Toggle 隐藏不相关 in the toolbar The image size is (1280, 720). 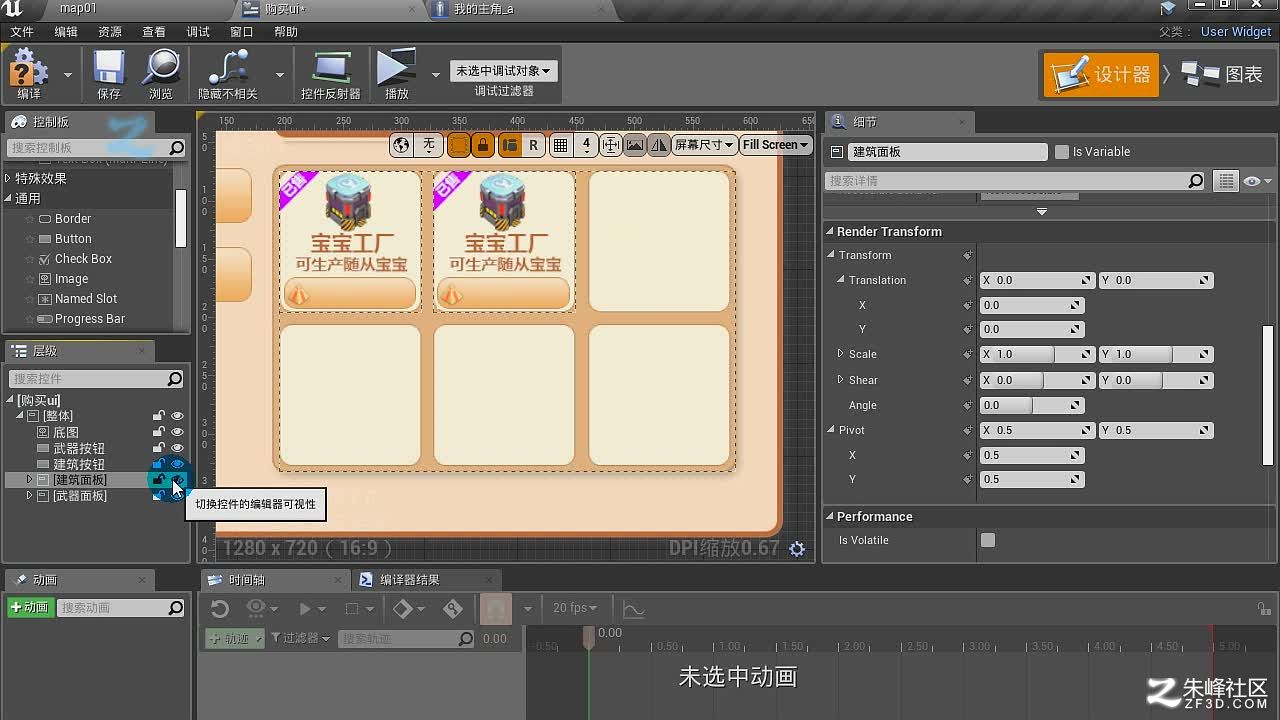[228, 74]
